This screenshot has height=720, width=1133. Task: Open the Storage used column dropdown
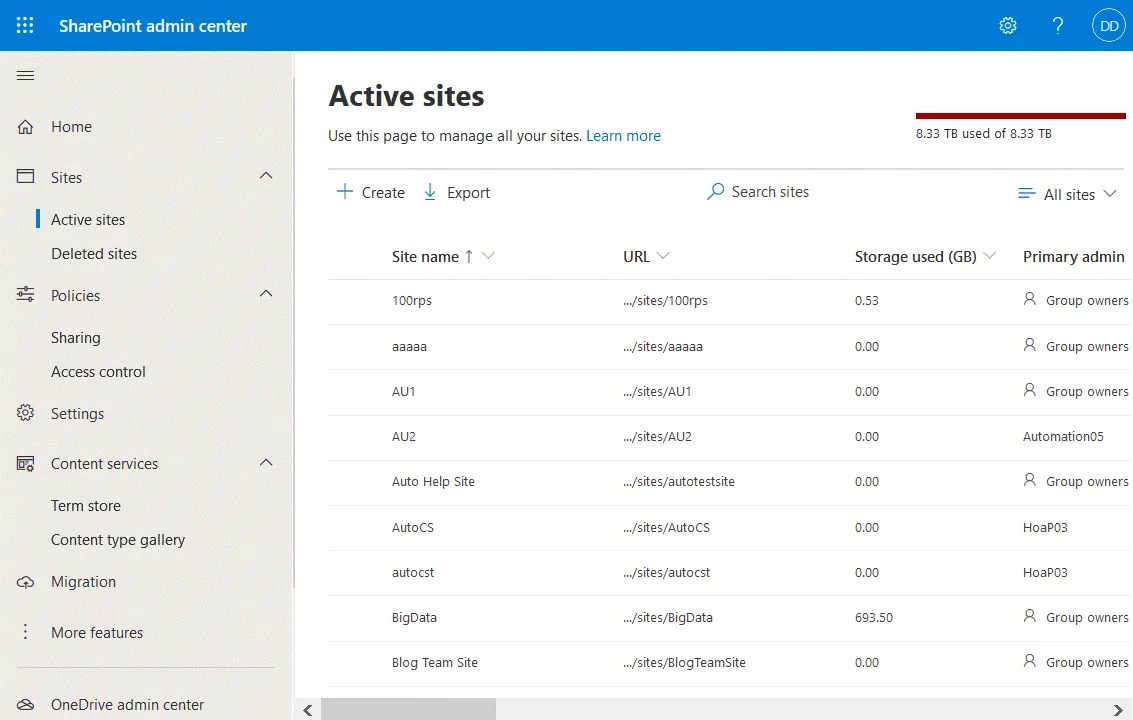click(989, 256)
